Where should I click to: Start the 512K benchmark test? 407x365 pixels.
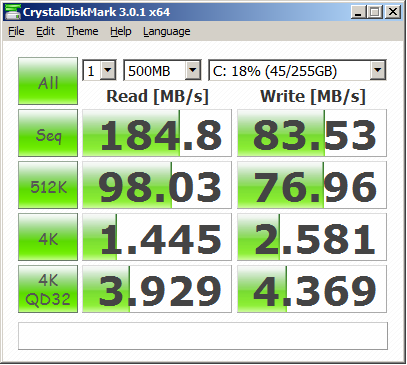pos(48,185)
